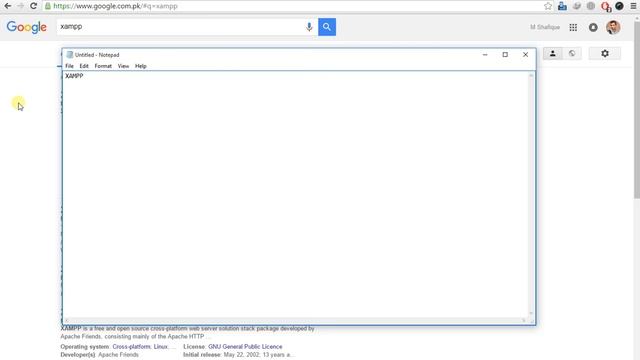This screenshot has height=360, width=640.
Task: Open GNU General Public Licence link
Action: (x=245, y=347)
